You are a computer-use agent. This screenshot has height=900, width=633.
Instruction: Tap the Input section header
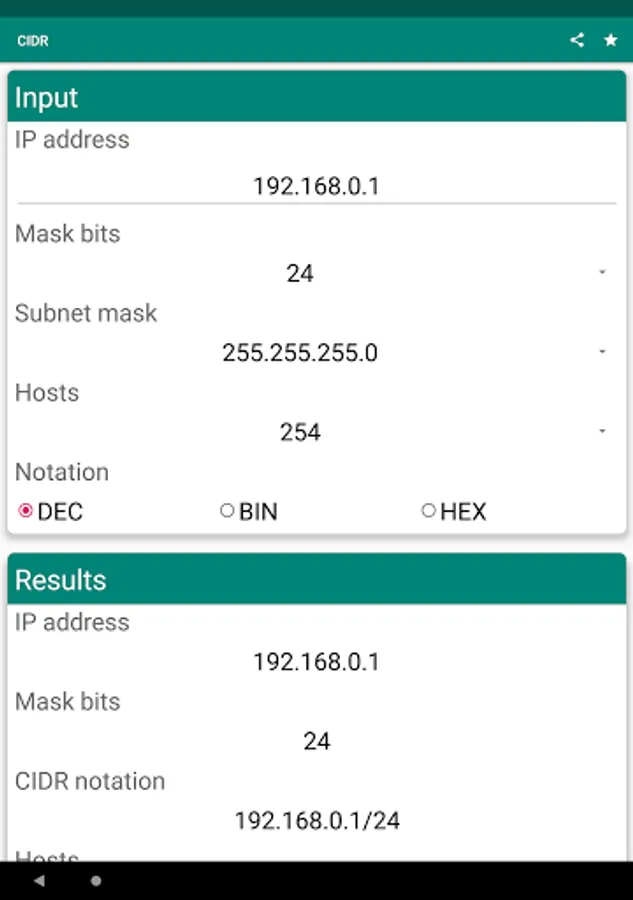point(316,98)
